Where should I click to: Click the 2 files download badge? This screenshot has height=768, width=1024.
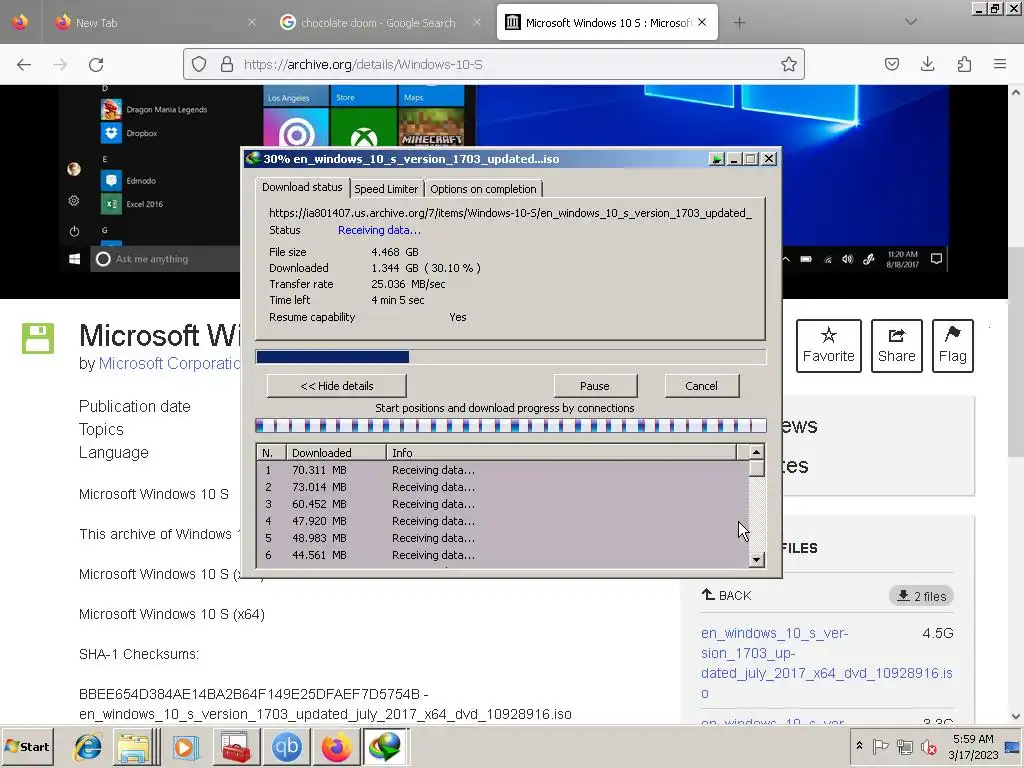click(921, 596)
